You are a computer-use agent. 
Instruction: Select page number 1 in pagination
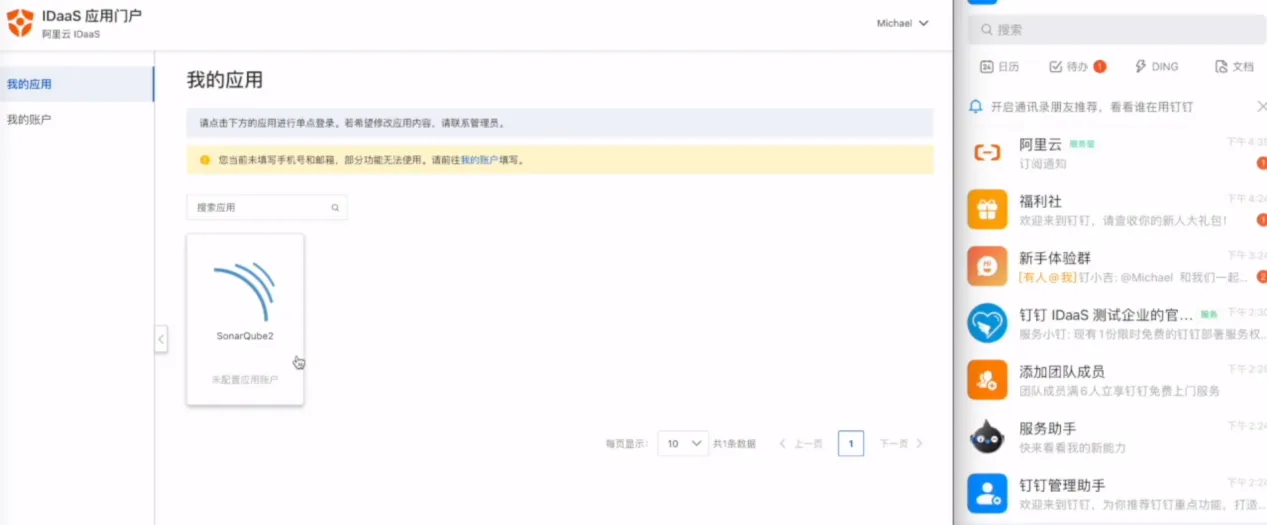(x=851, y=443)
